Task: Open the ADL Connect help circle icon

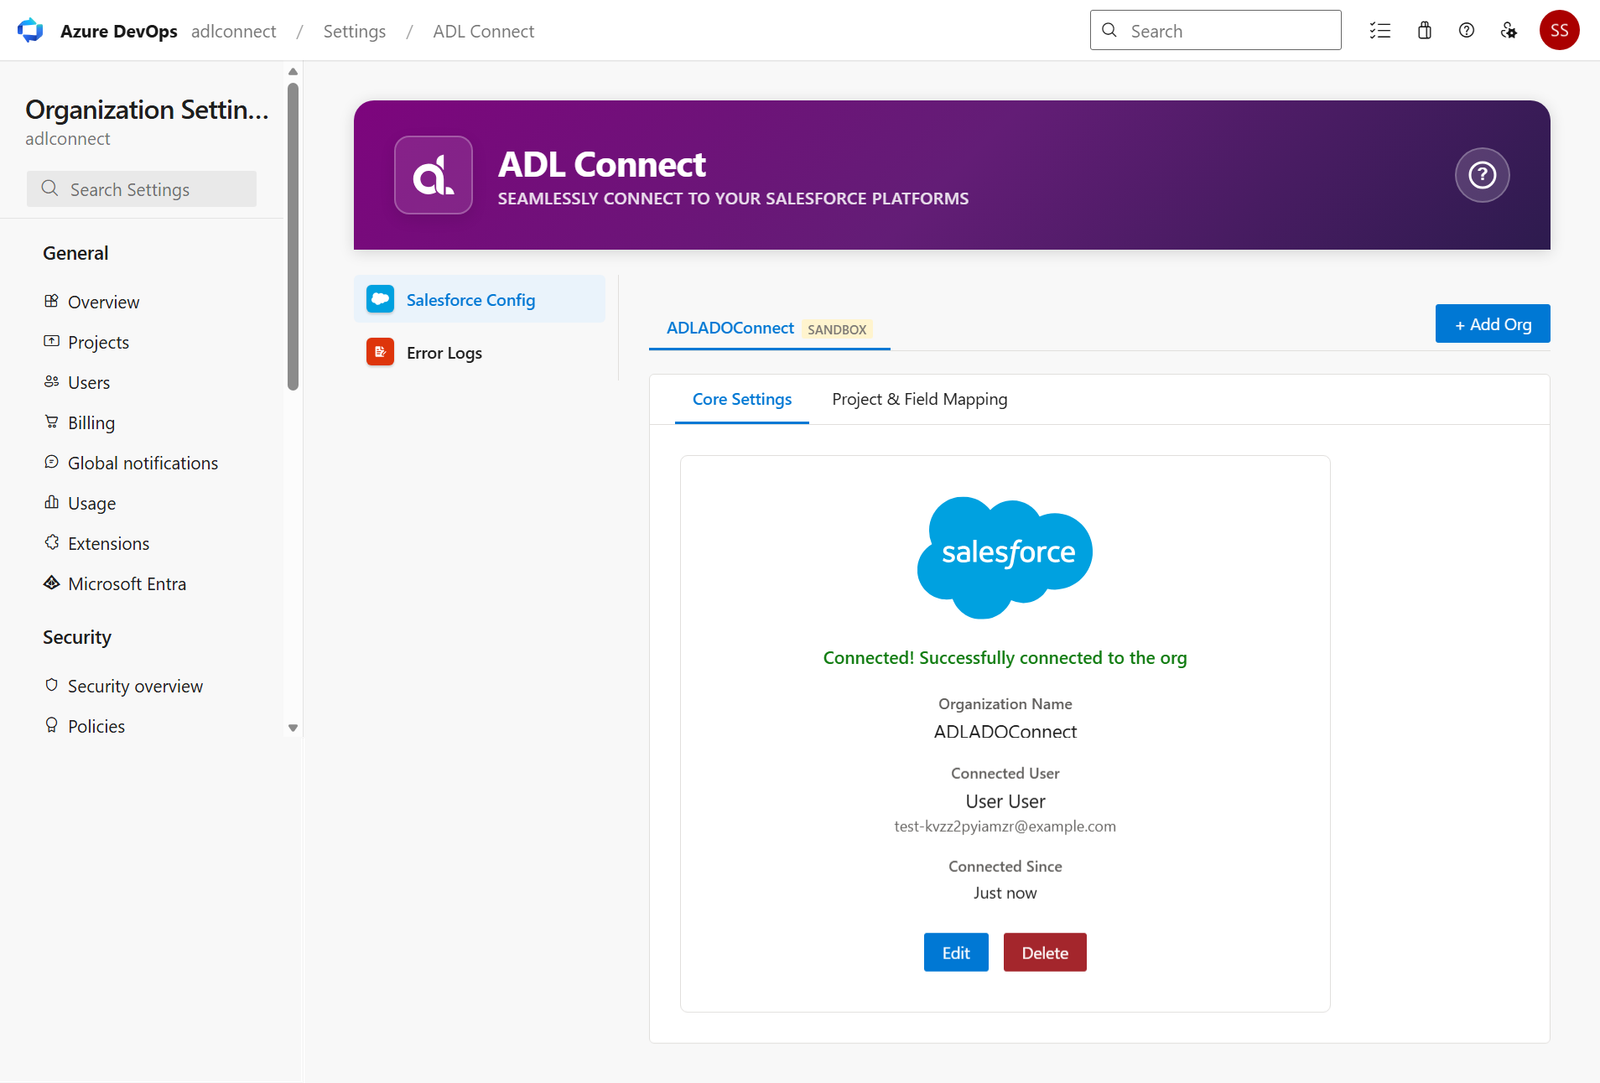Action: pyautogui.click(x=1482, y=175)
